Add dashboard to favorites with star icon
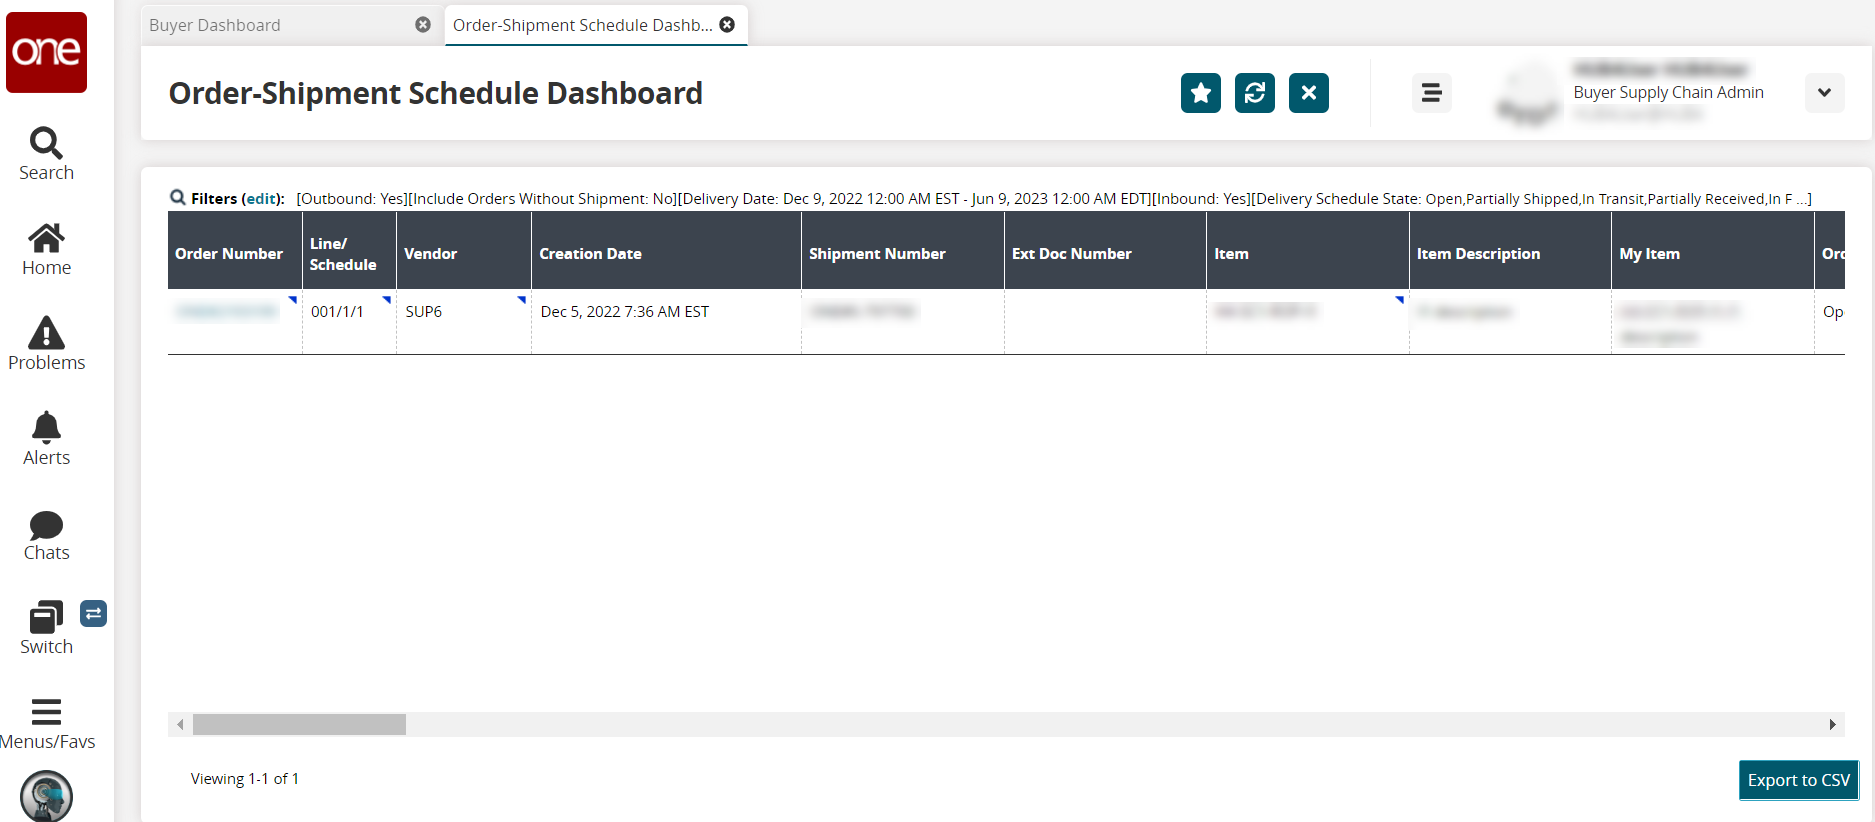The height and width of the screenshot is (822, 1875). click(1201, 93)
